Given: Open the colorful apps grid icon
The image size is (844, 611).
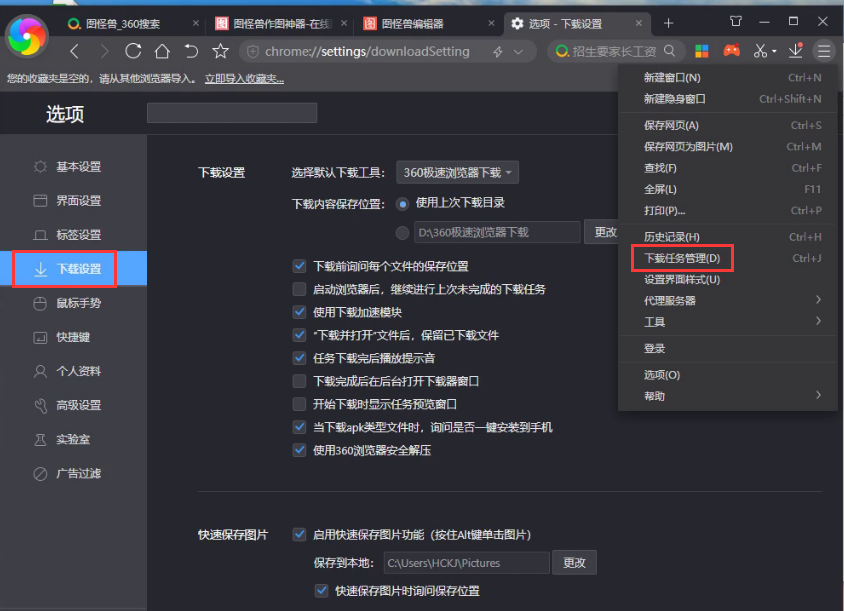Looking at the screenshot, I should (x=702, y=51).
